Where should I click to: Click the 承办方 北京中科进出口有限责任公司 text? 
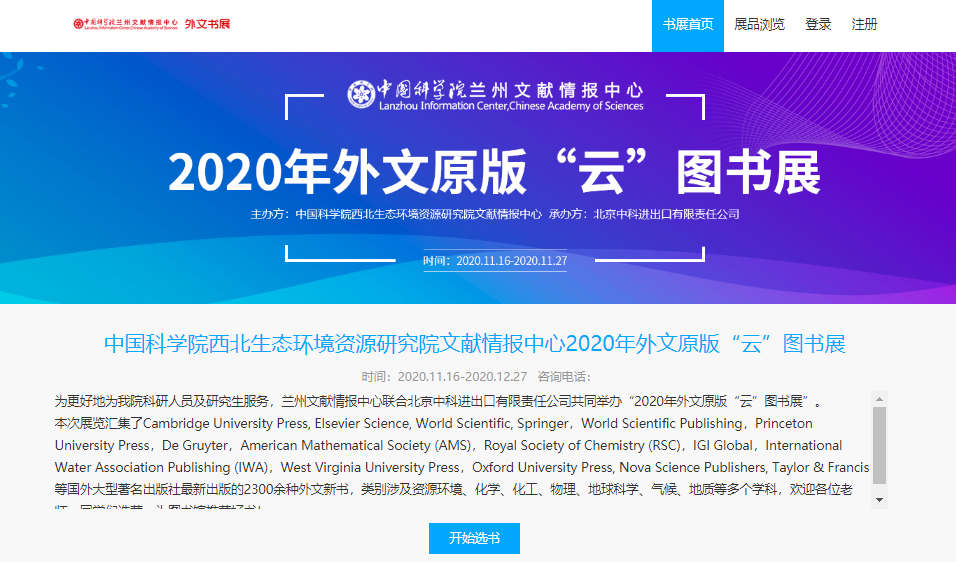click(644, 214)
